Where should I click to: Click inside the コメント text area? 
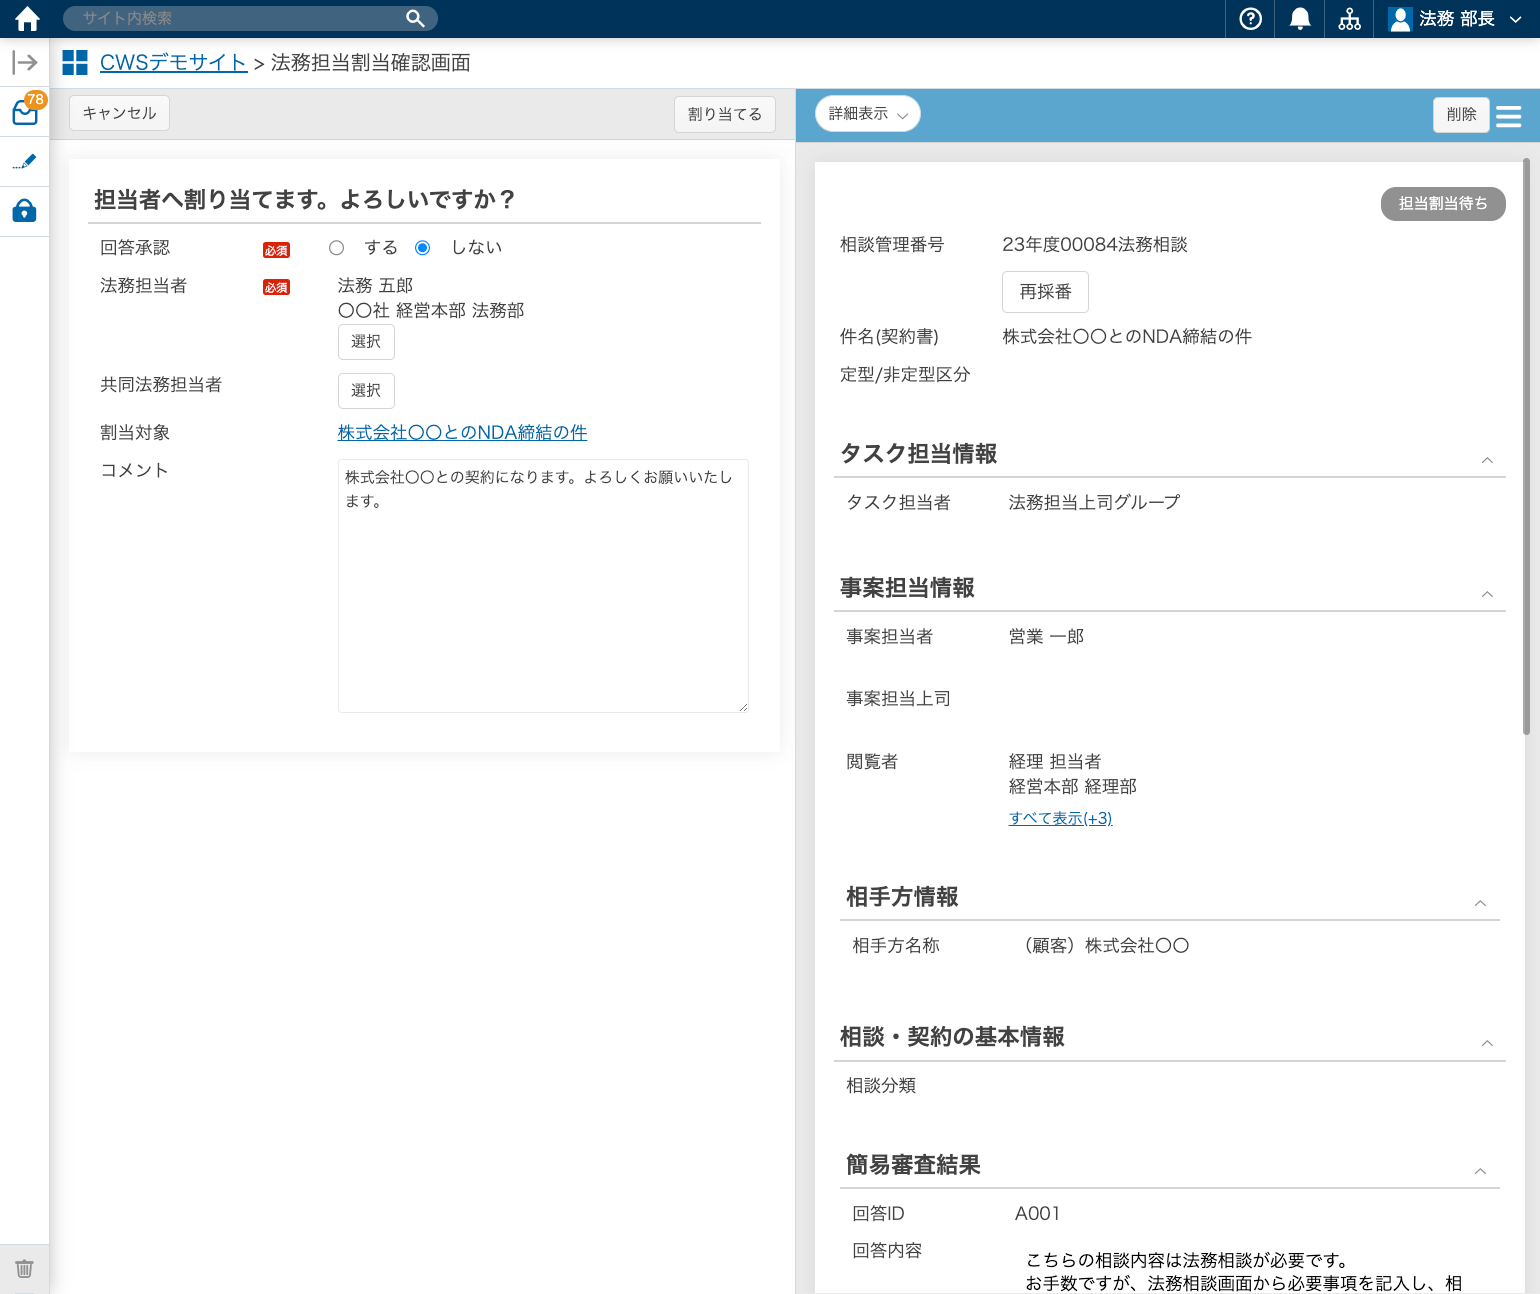542,585
